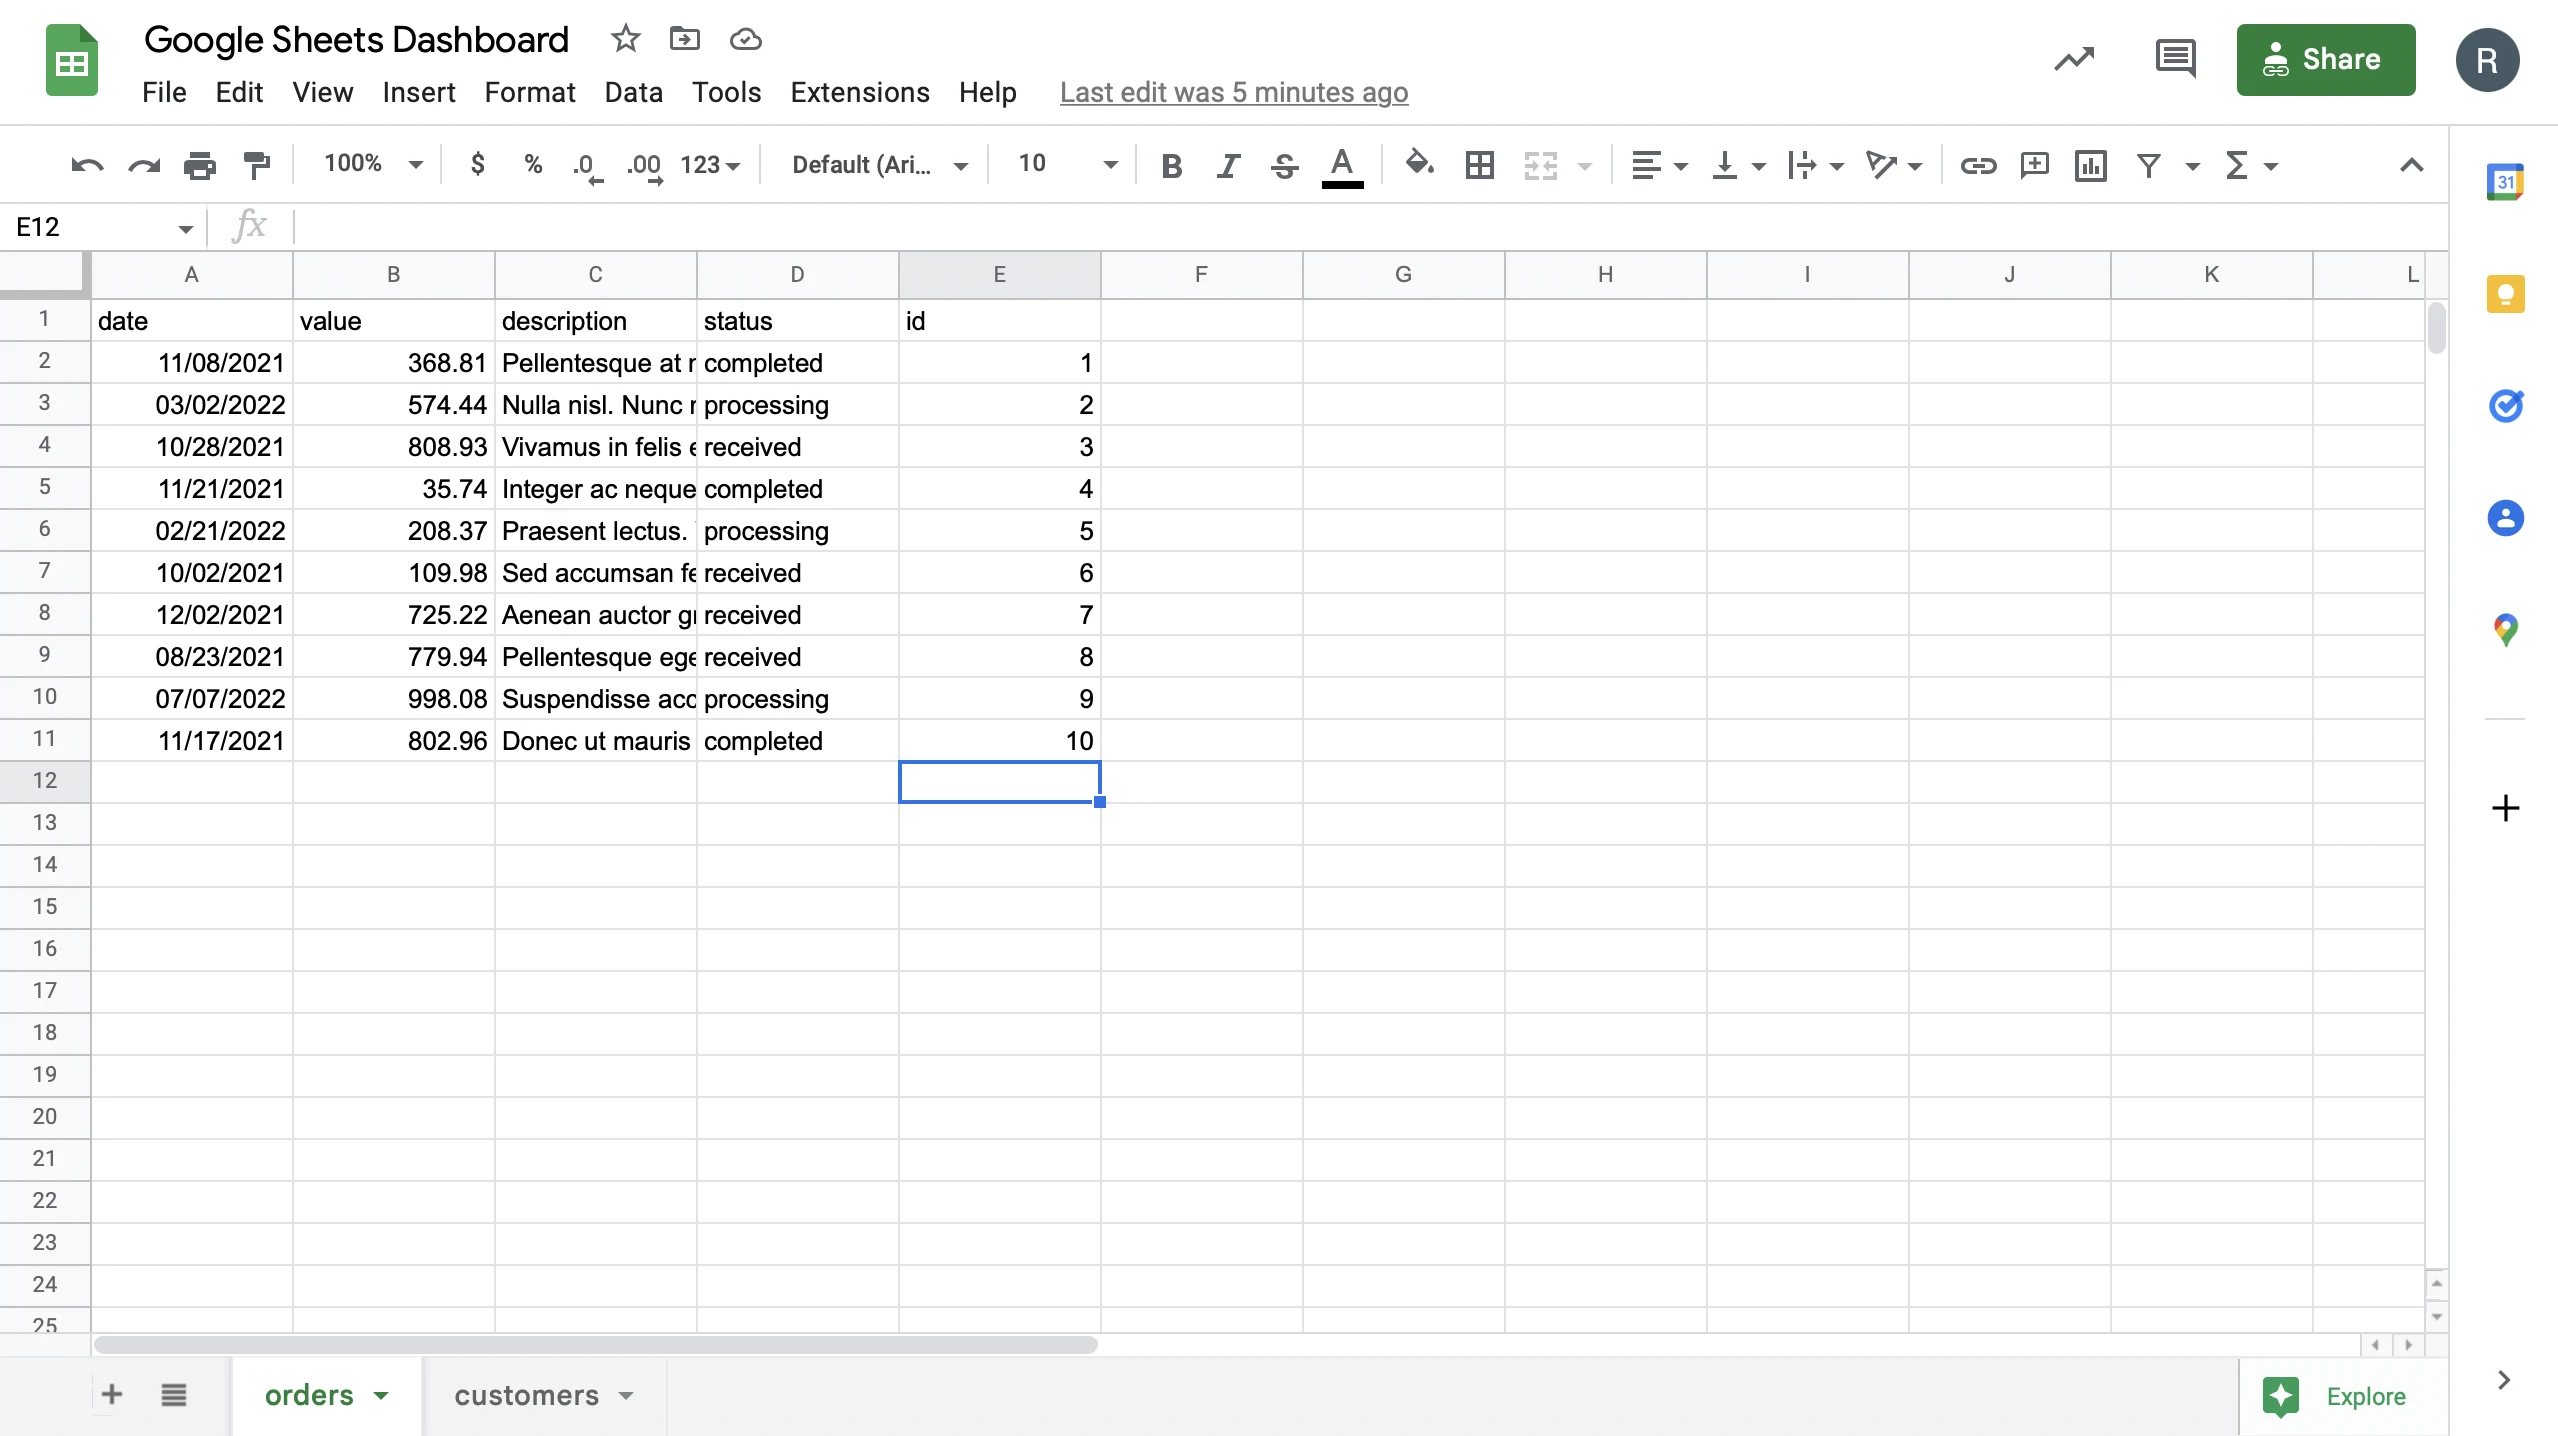
Task: Click the E12 name box field
Action: pos(103,227)
